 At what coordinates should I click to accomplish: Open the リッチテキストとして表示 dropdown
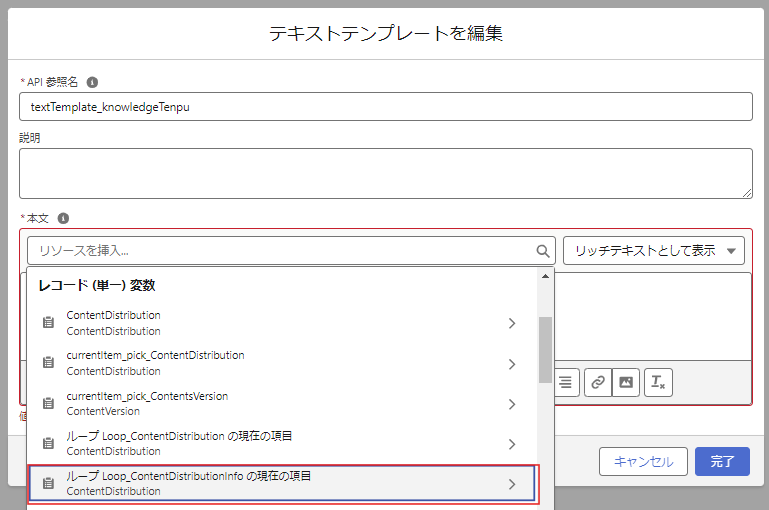(x=654, y=251)
